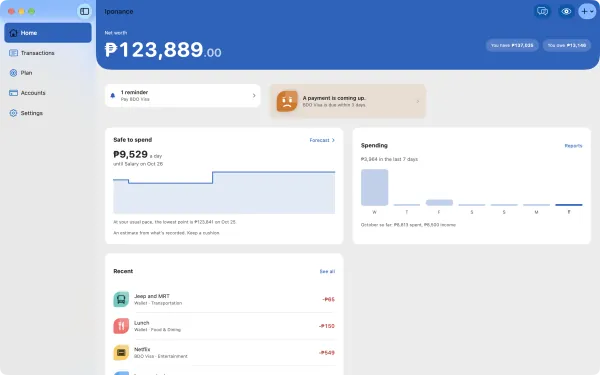The height and width of the screenshot is (375, 600).
Task: Click the 'Recent' section heading
Action: (x=123, y=271)
